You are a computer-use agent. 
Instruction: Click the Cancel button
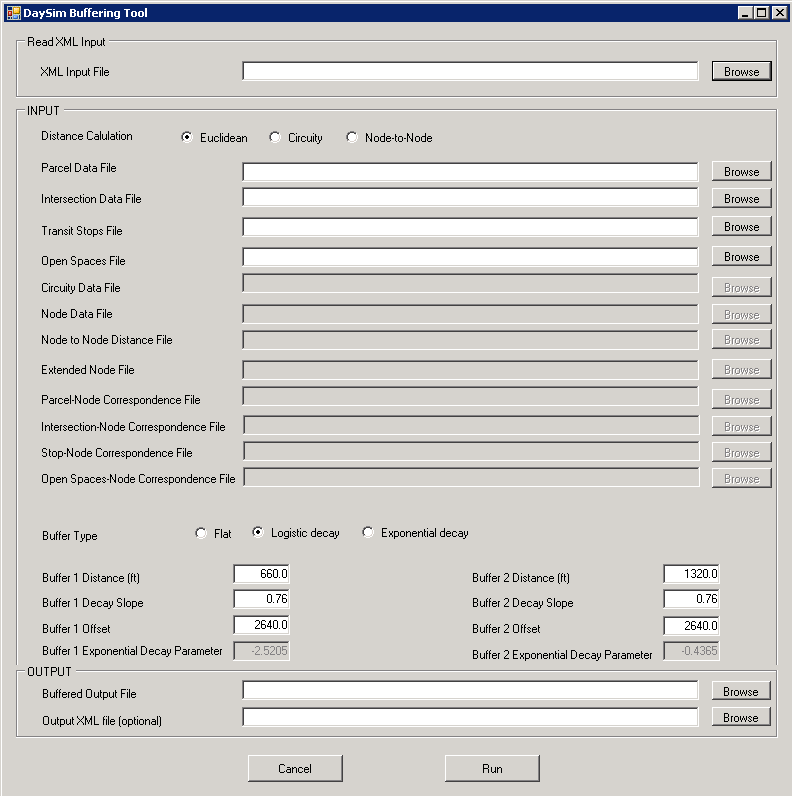tap(295, 769)
